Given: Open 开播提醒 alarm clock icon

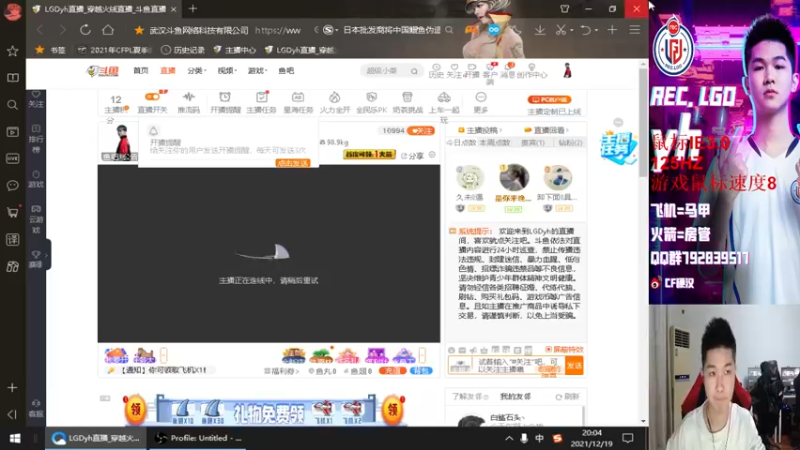Looking at the screenshot, I should (225, 102).
